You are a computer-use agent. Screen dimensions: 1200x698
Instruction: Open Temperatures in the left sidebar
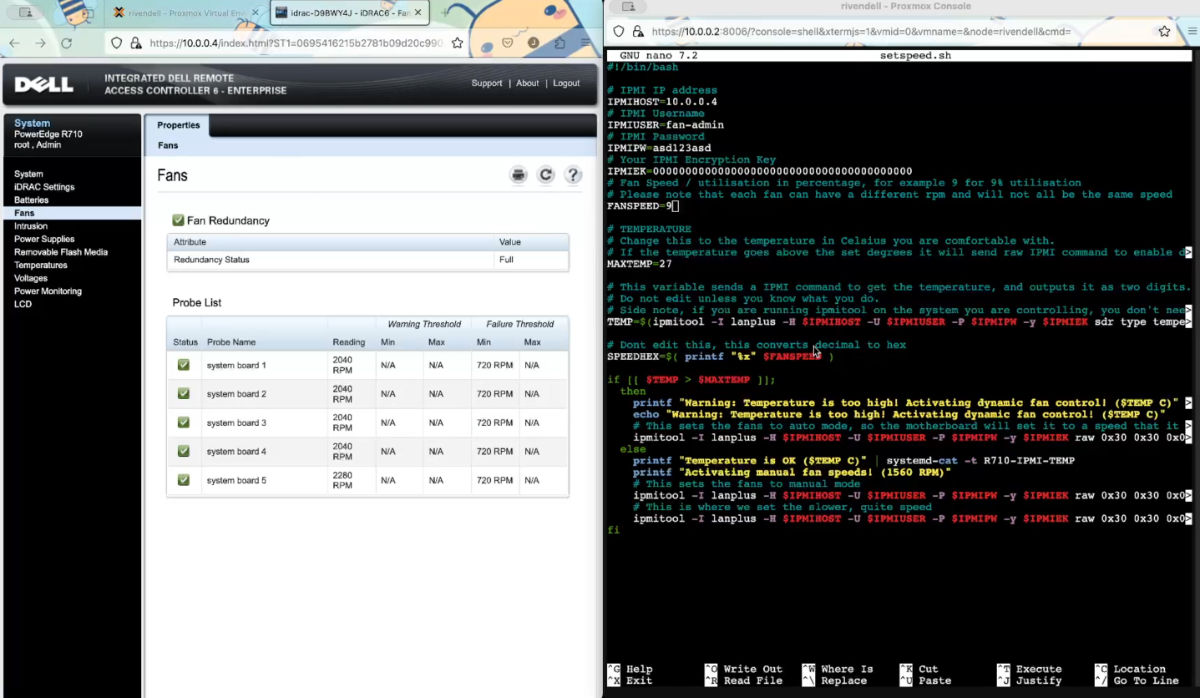pyautogui.click(x=41, y=265)
